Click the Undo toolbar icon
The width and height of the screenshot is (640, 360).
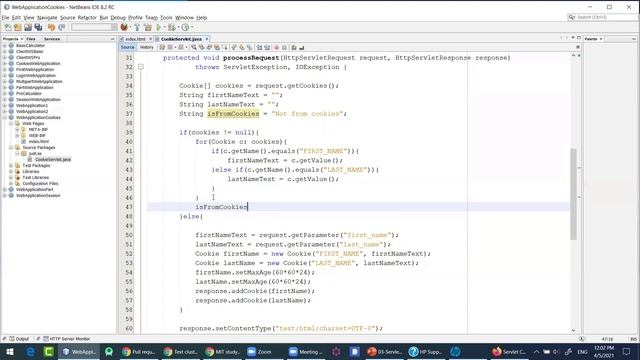tap(51, 27)
